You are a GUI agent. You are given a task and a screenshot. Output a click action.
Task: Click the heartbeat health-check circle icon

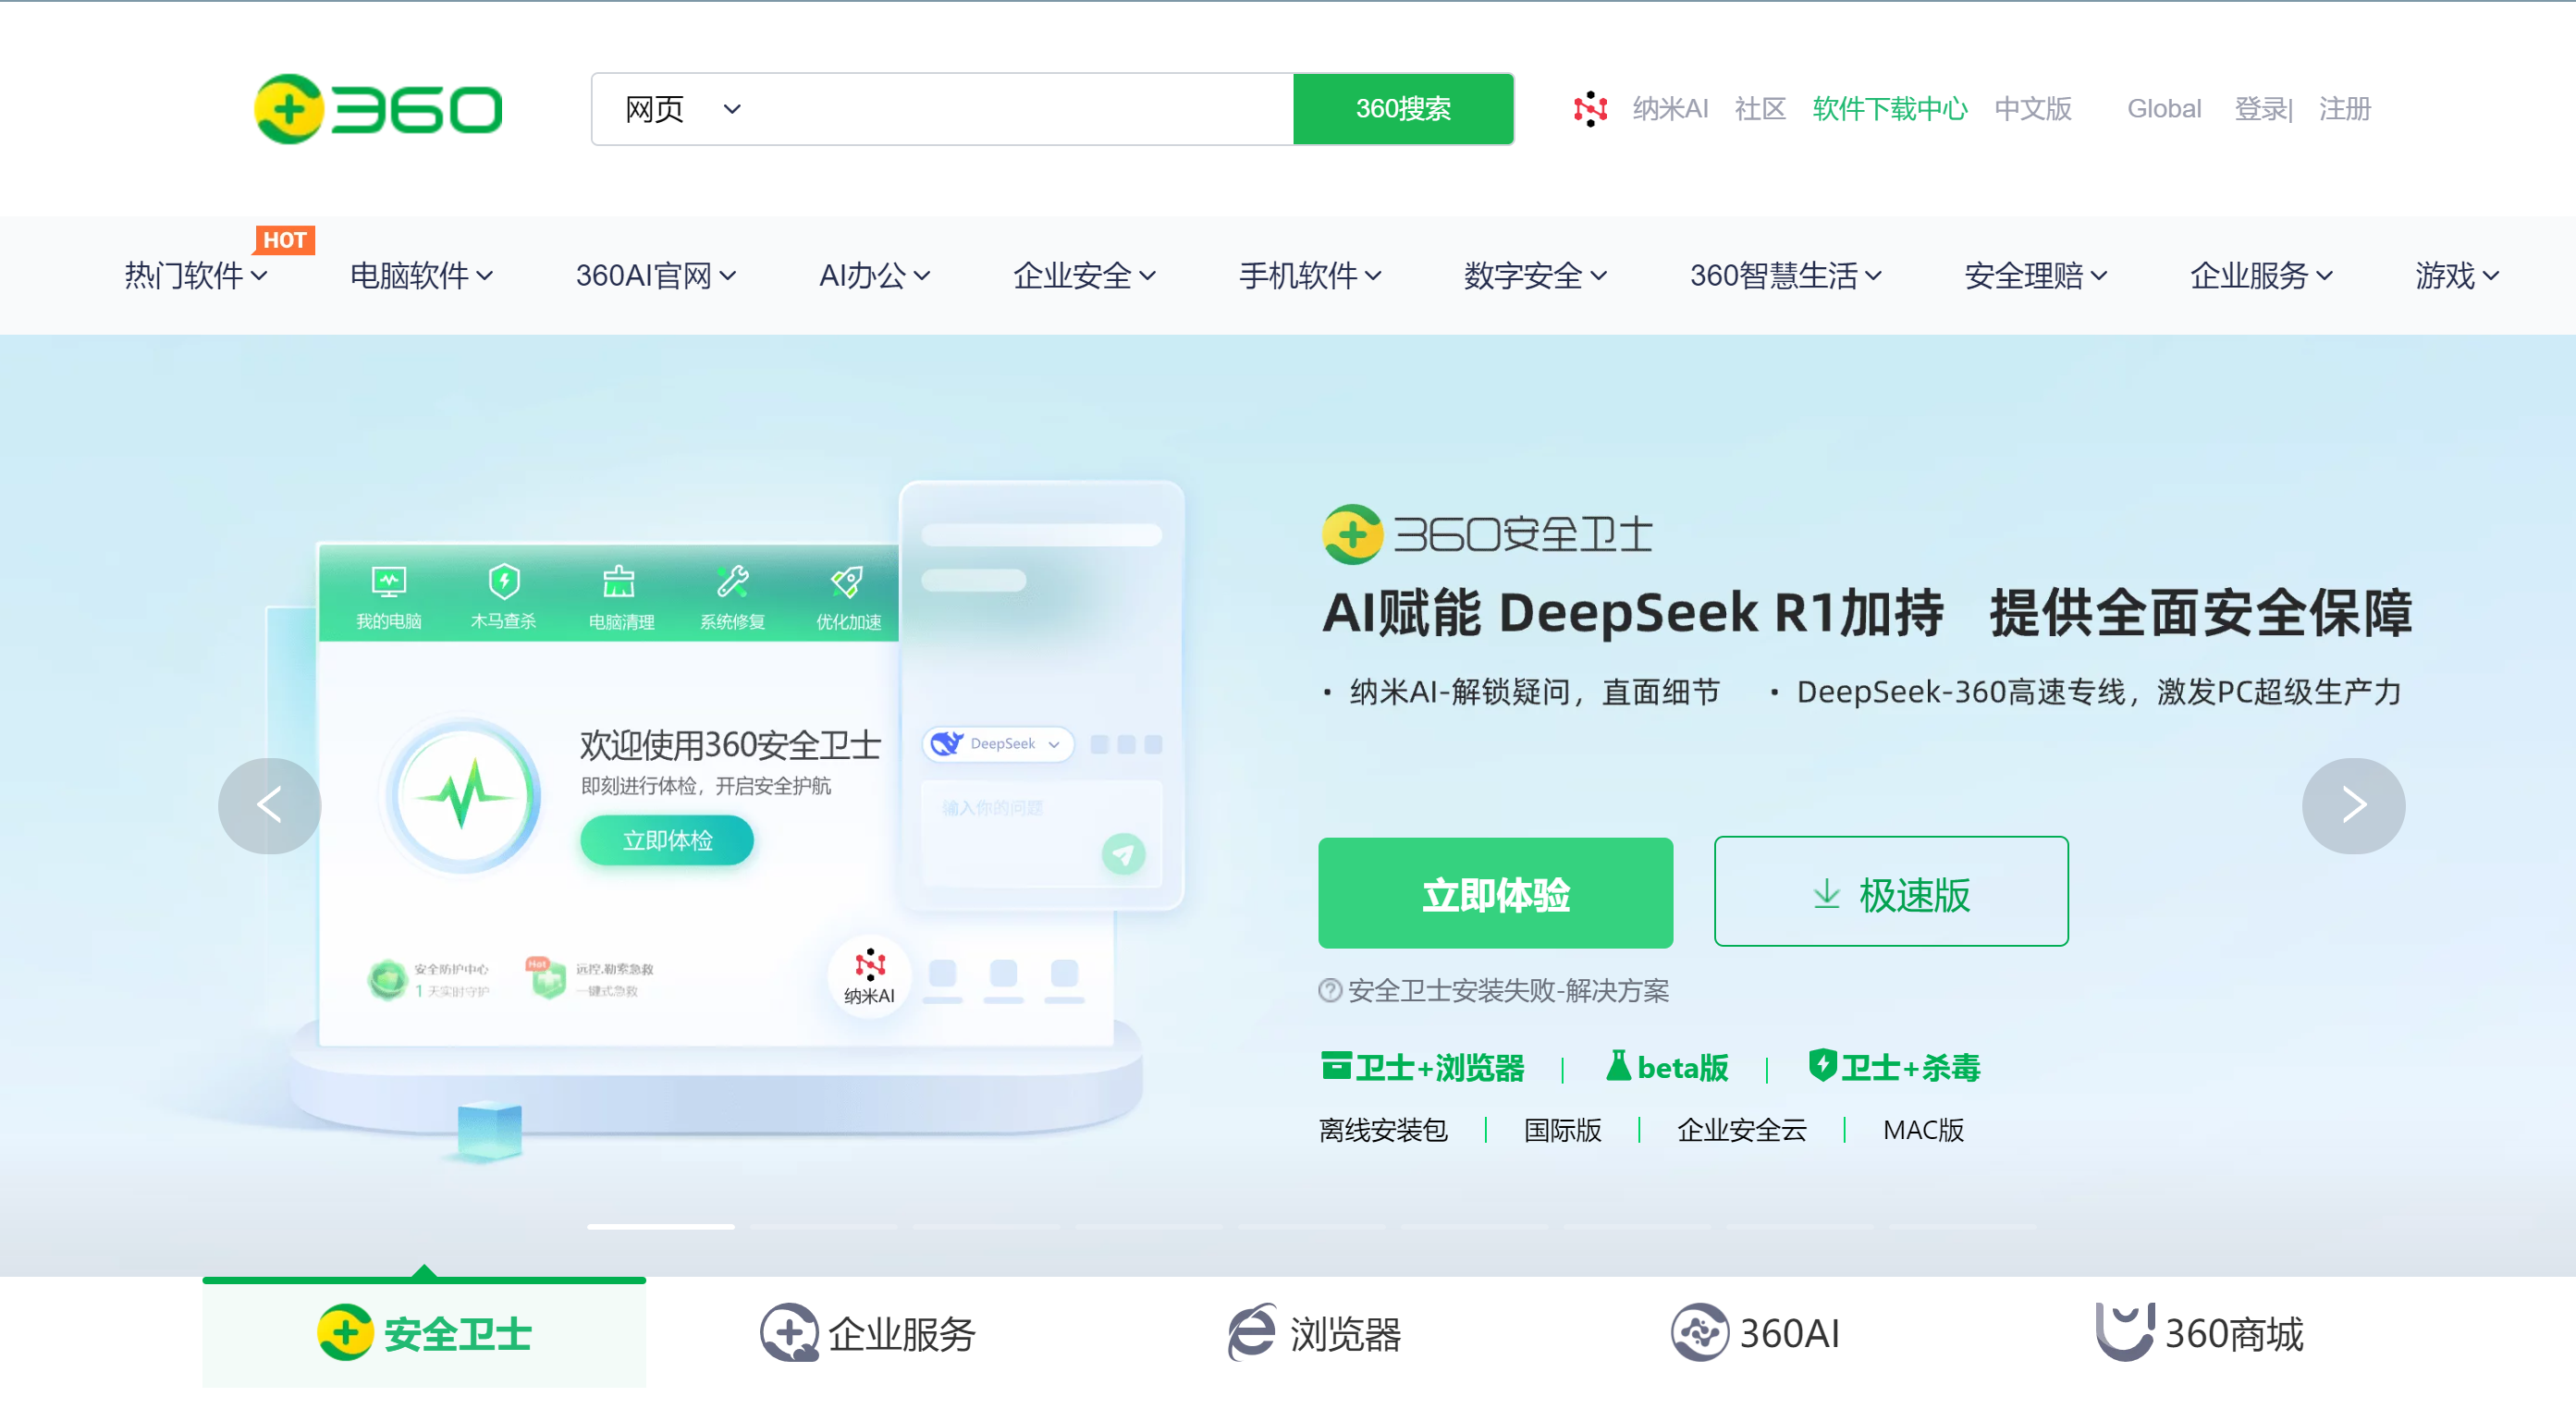(464, 795)
